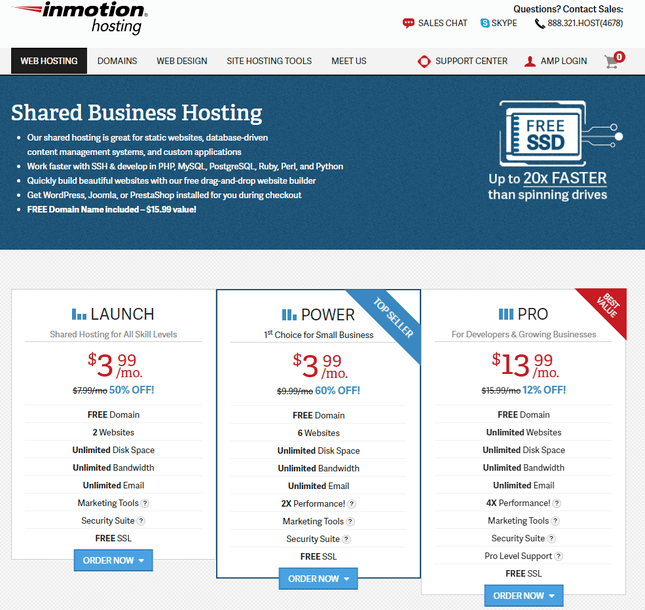The image size is (645, 610).
Task: Click the Launch plan bar-chart icon
Action: tap(79, 314)
